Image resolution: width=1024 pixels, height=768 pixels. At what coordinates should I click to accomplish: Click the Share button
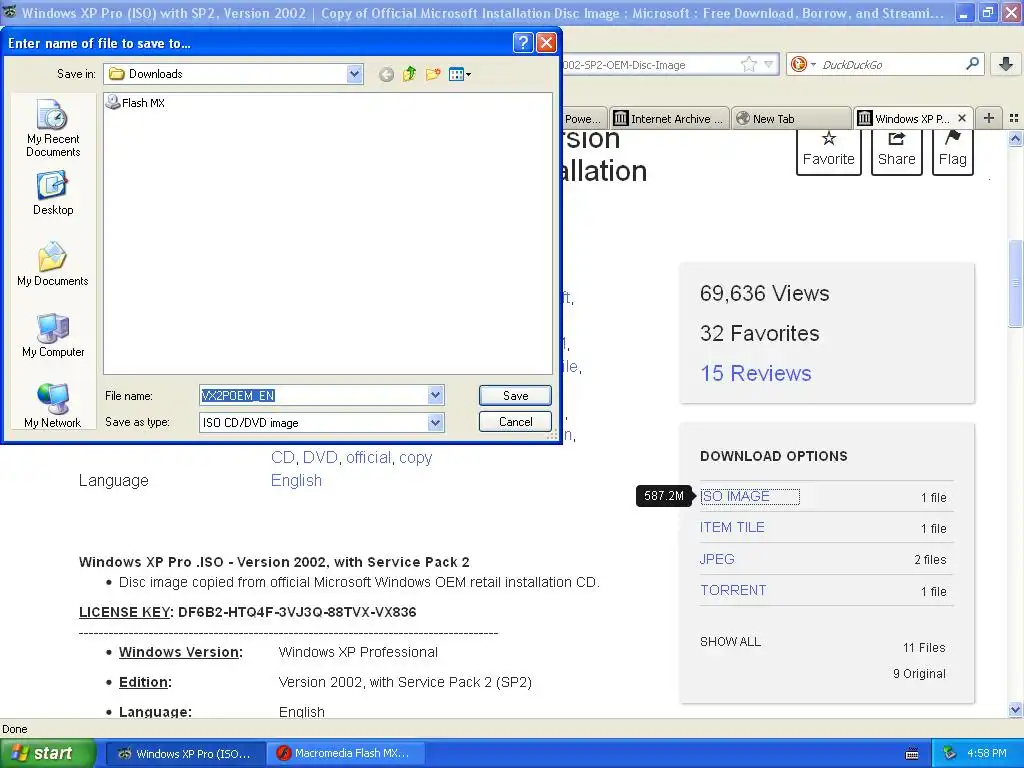[x=896, y=152]
